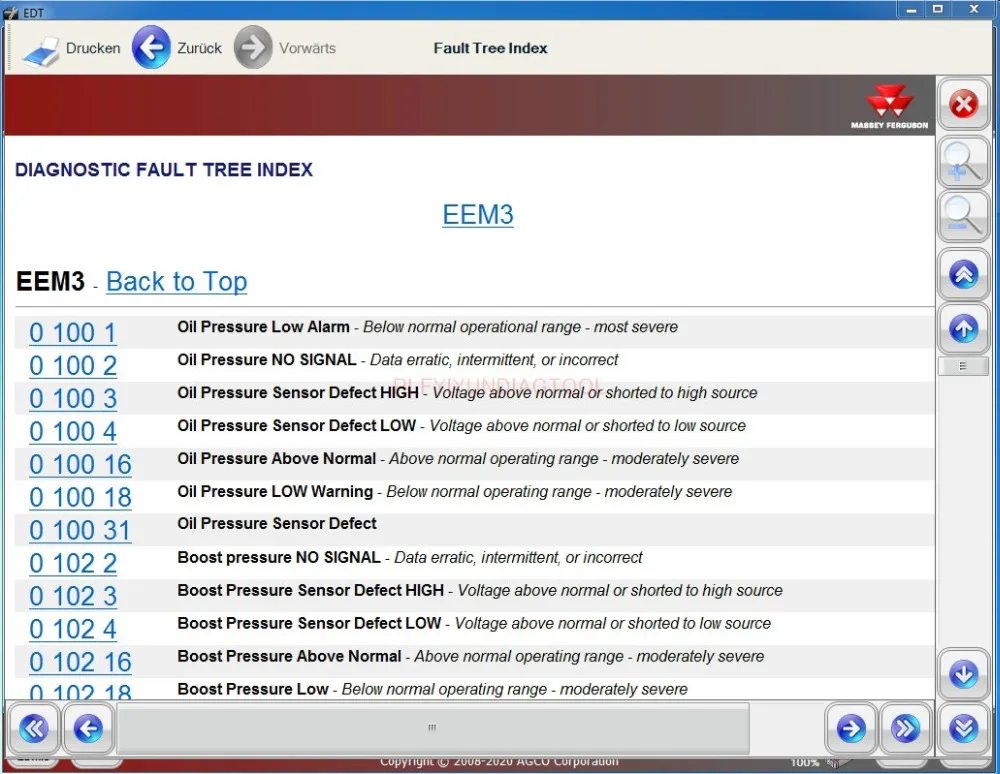
Task: Click the single down arrow icon
Action: 963,675
